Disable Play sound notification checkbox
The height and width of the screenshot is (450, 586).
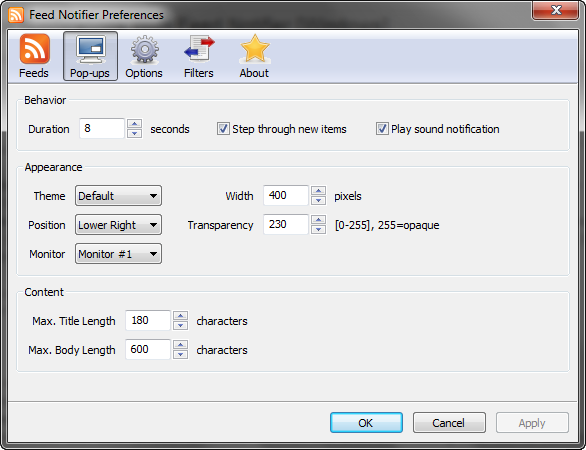point(382,129)
